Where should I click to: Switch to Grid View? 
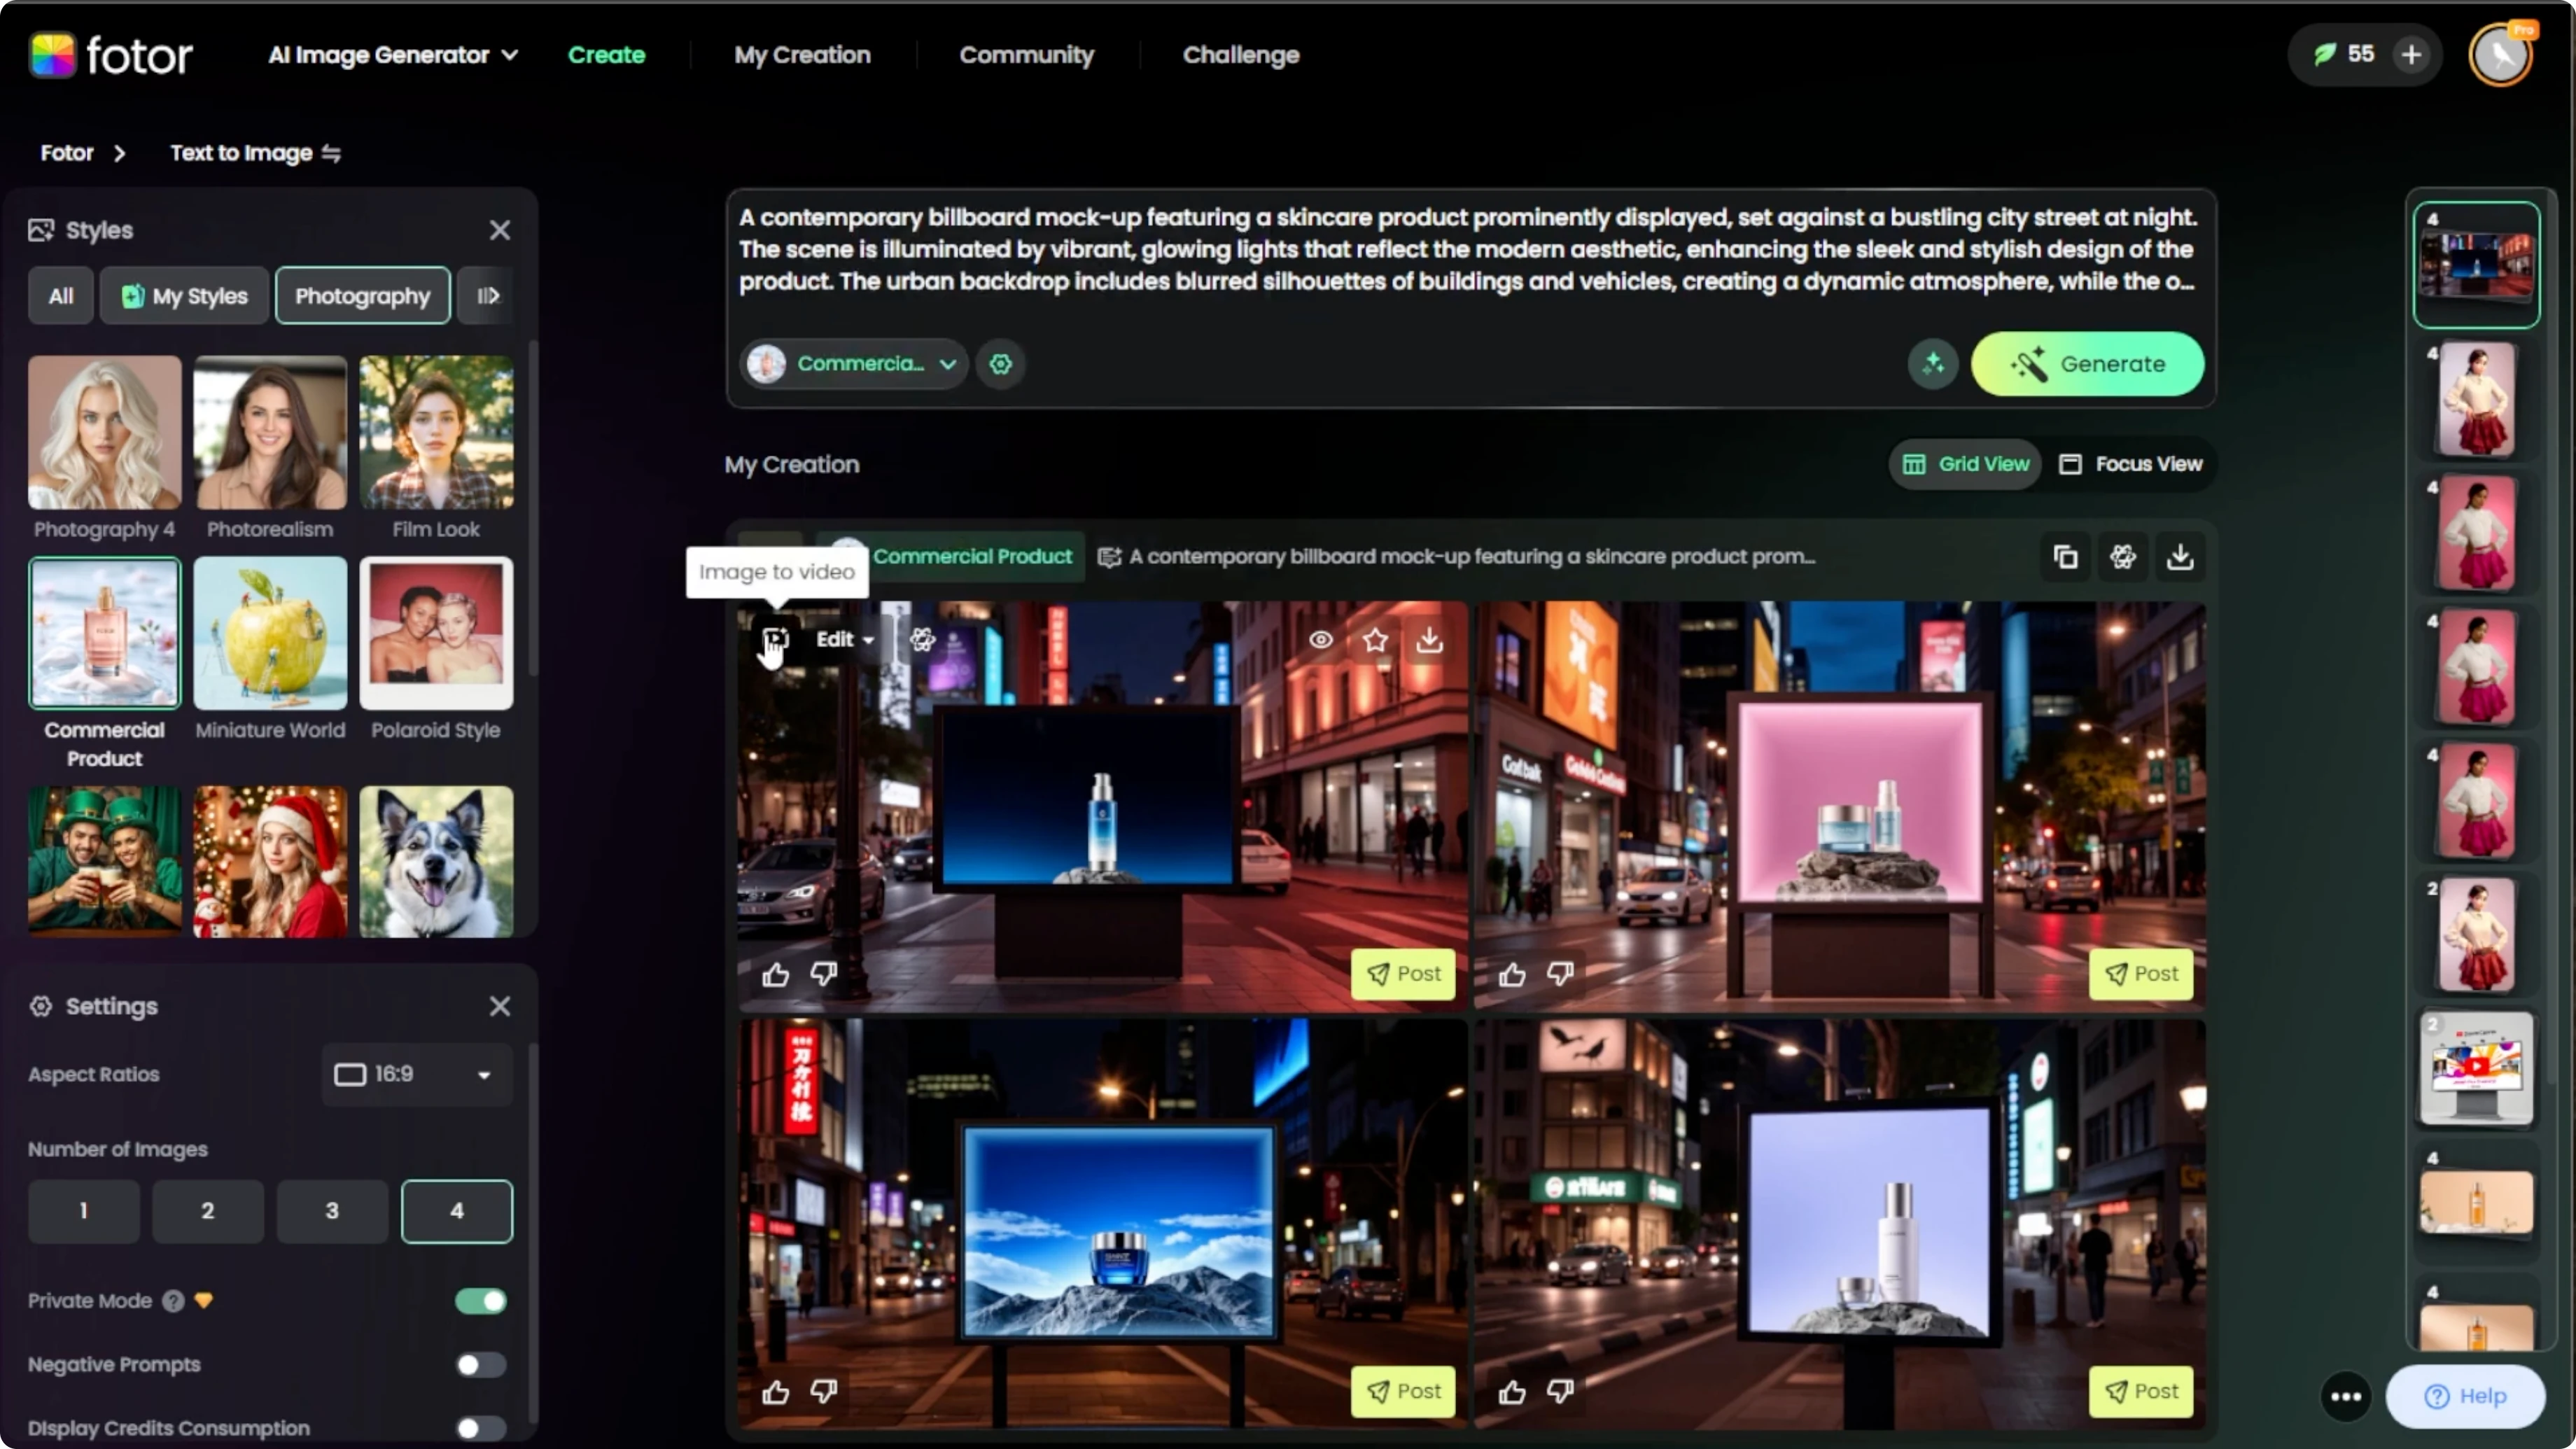click(1965, 464)
